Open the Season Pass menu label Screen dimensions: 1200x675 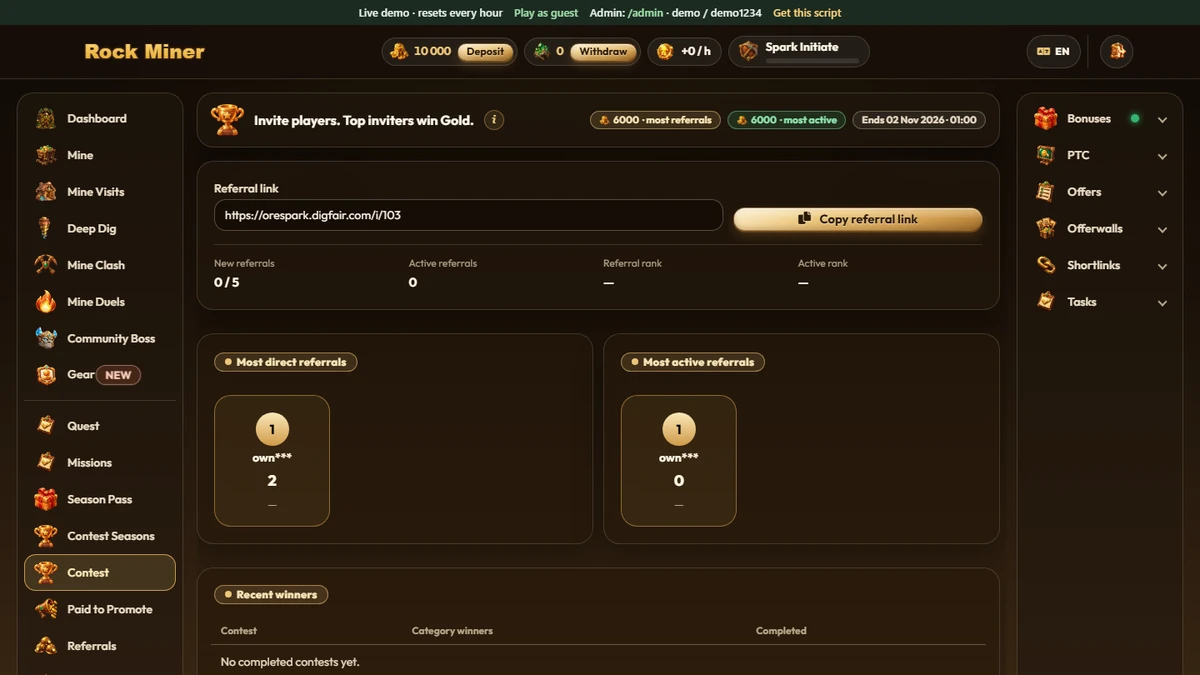coord(100,499)
